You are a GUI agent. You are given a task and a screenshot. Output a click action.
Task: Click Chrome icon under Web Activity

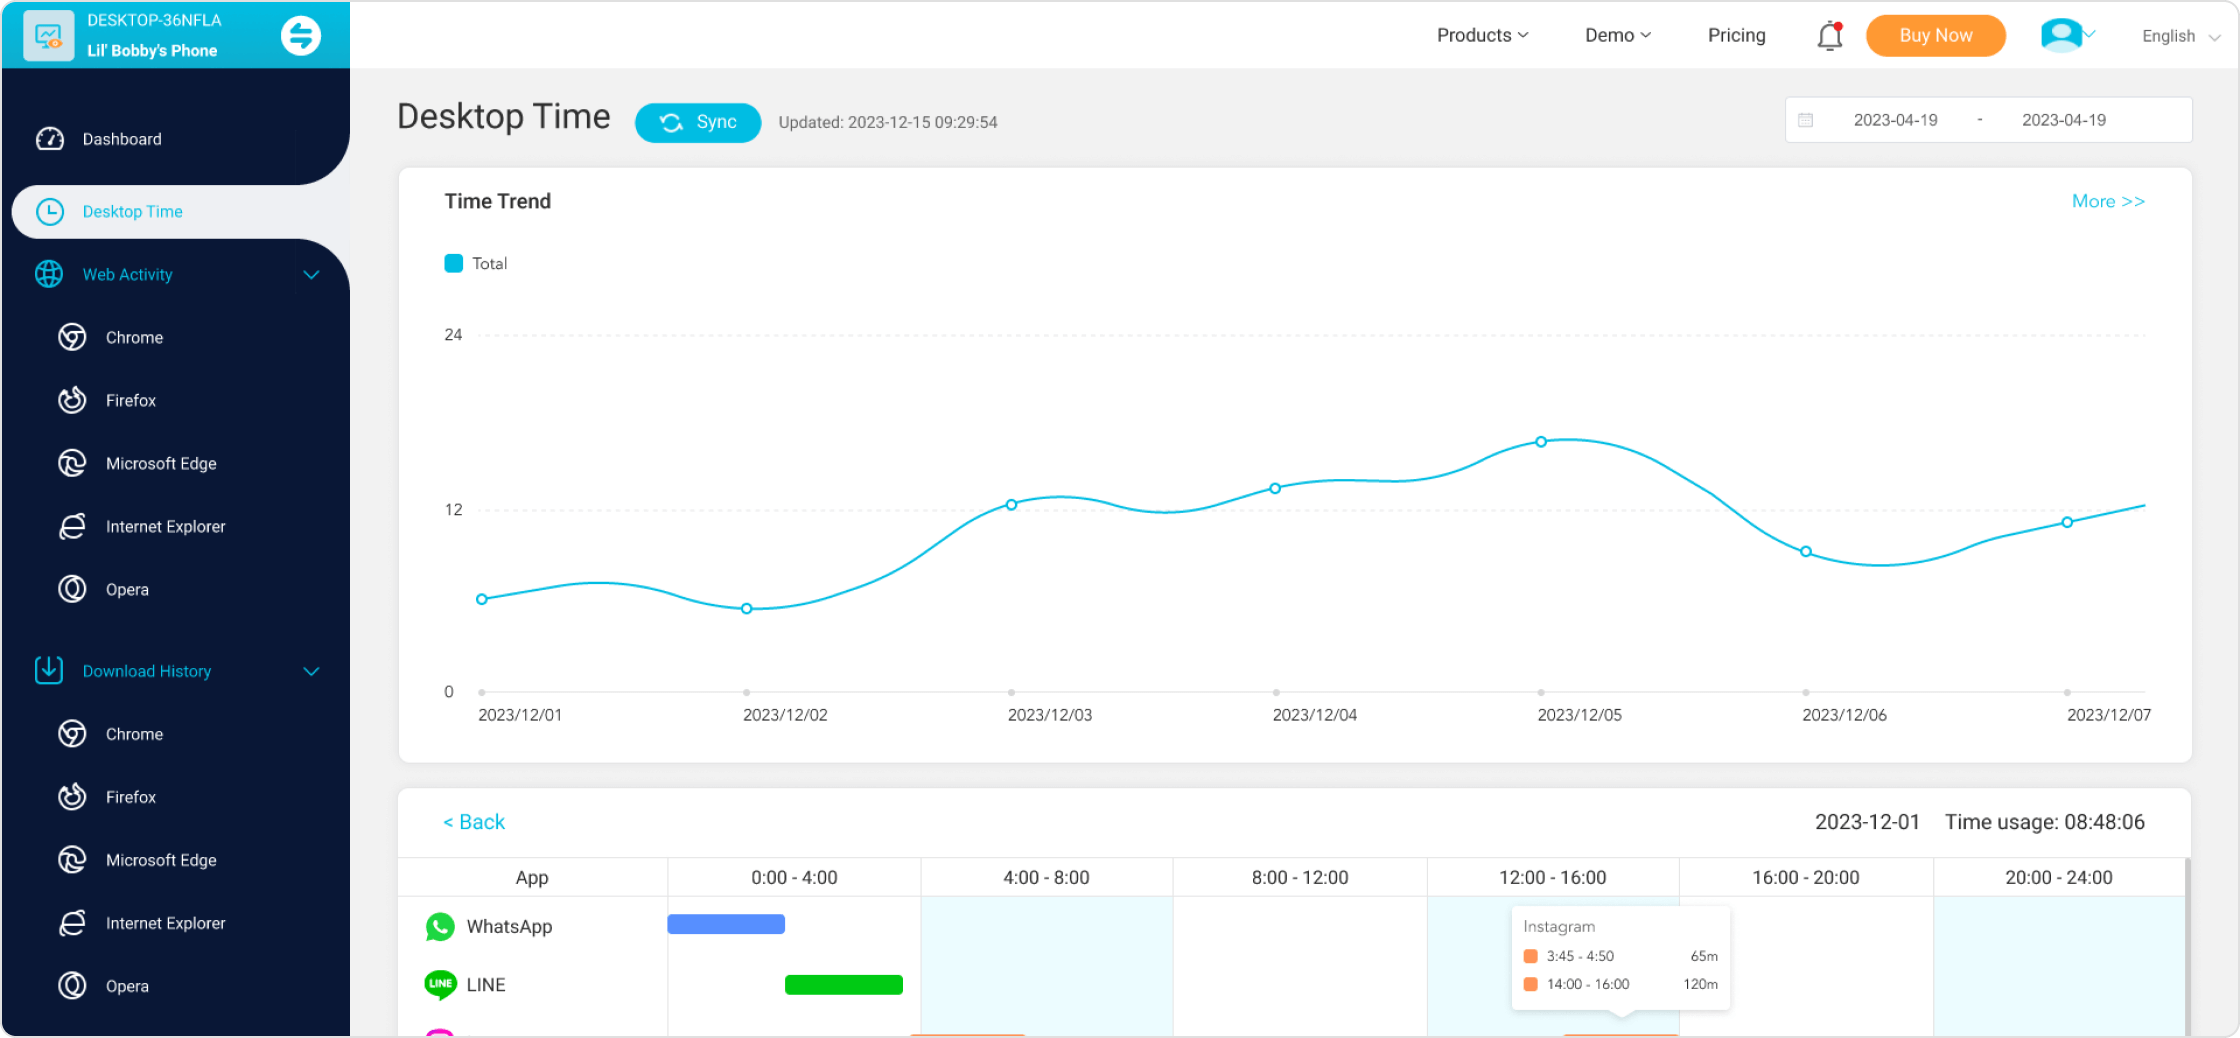(x=72, y=337)
